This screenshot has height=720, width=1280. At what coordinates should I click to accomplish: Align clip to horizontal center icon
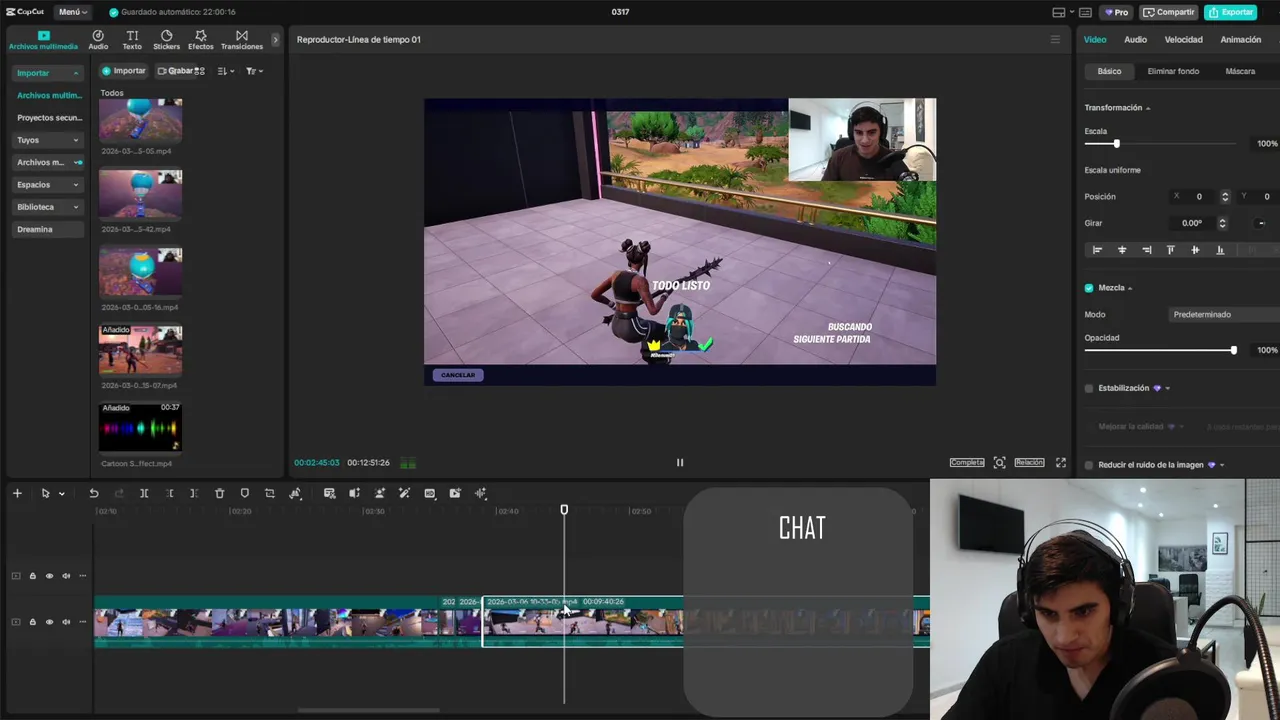pyautogui.click(x=1122, y=250)
